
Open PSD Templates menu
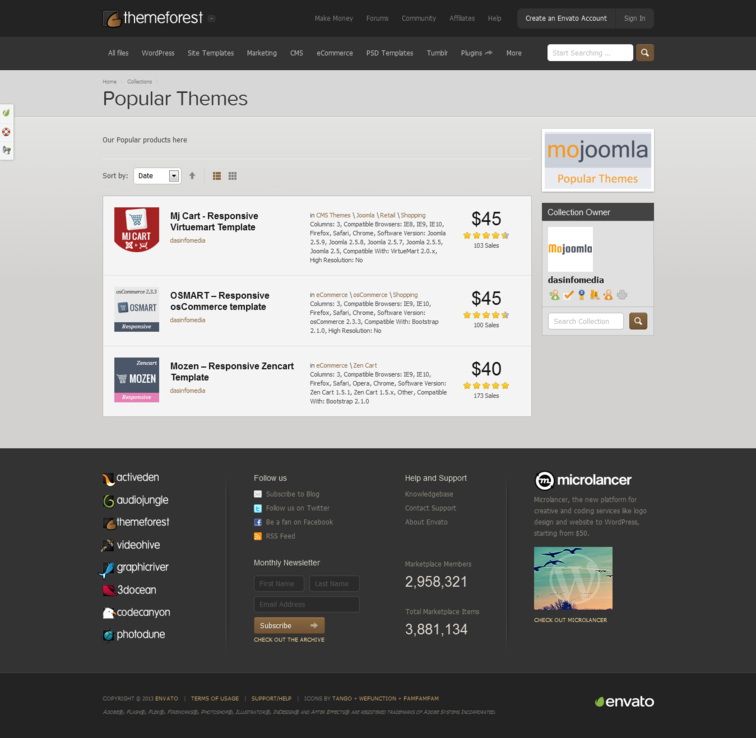(x=390, y=53)
